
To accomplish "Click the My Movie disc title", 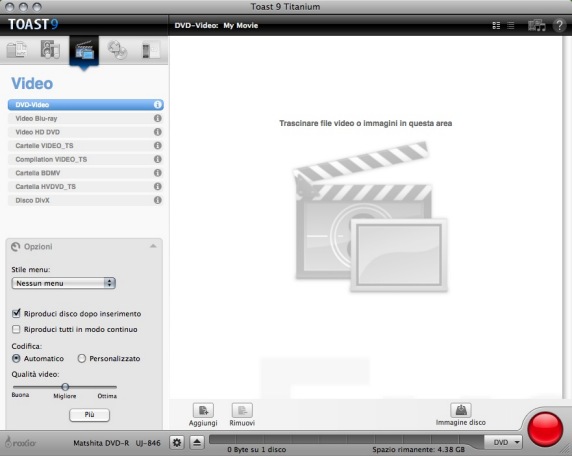I will click(241, 26).
